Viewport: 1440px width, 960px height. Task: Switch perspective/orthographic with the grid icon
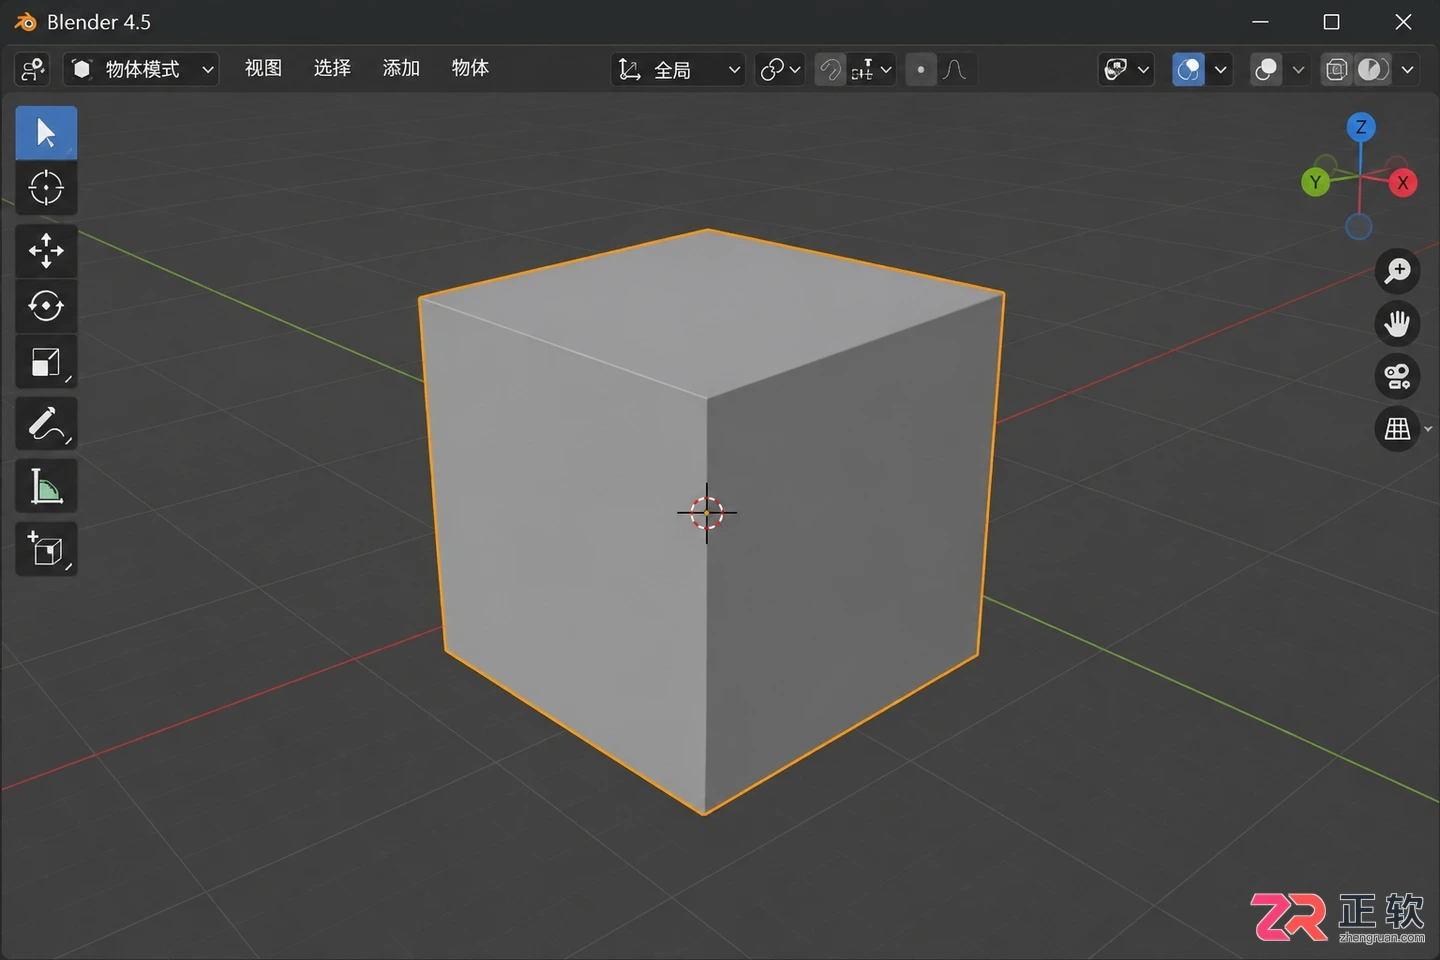(1397, 430)
